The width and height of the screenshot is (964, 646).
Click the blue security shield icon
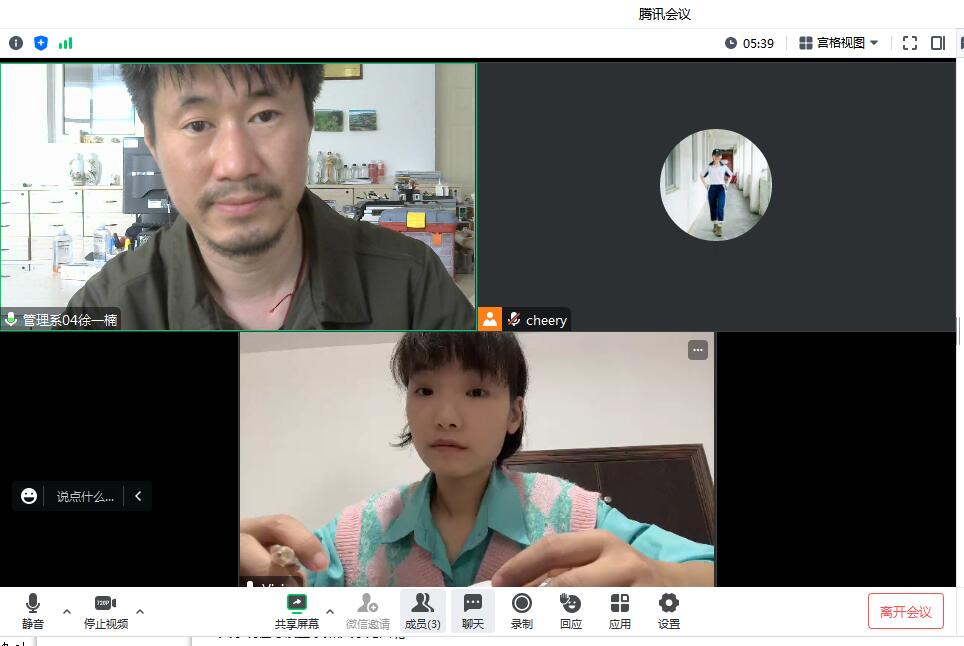[x=41, y=43]
